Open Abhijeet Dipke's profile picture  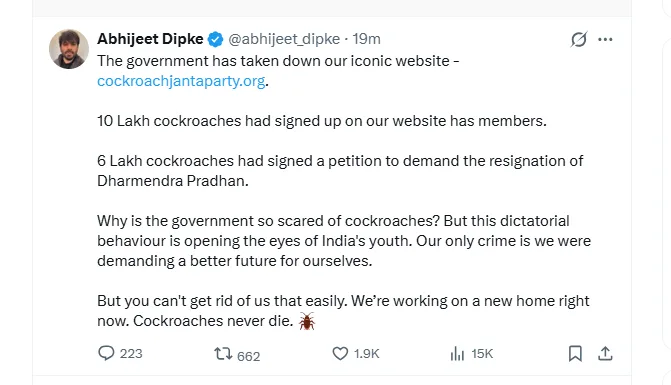coord(69,49)
